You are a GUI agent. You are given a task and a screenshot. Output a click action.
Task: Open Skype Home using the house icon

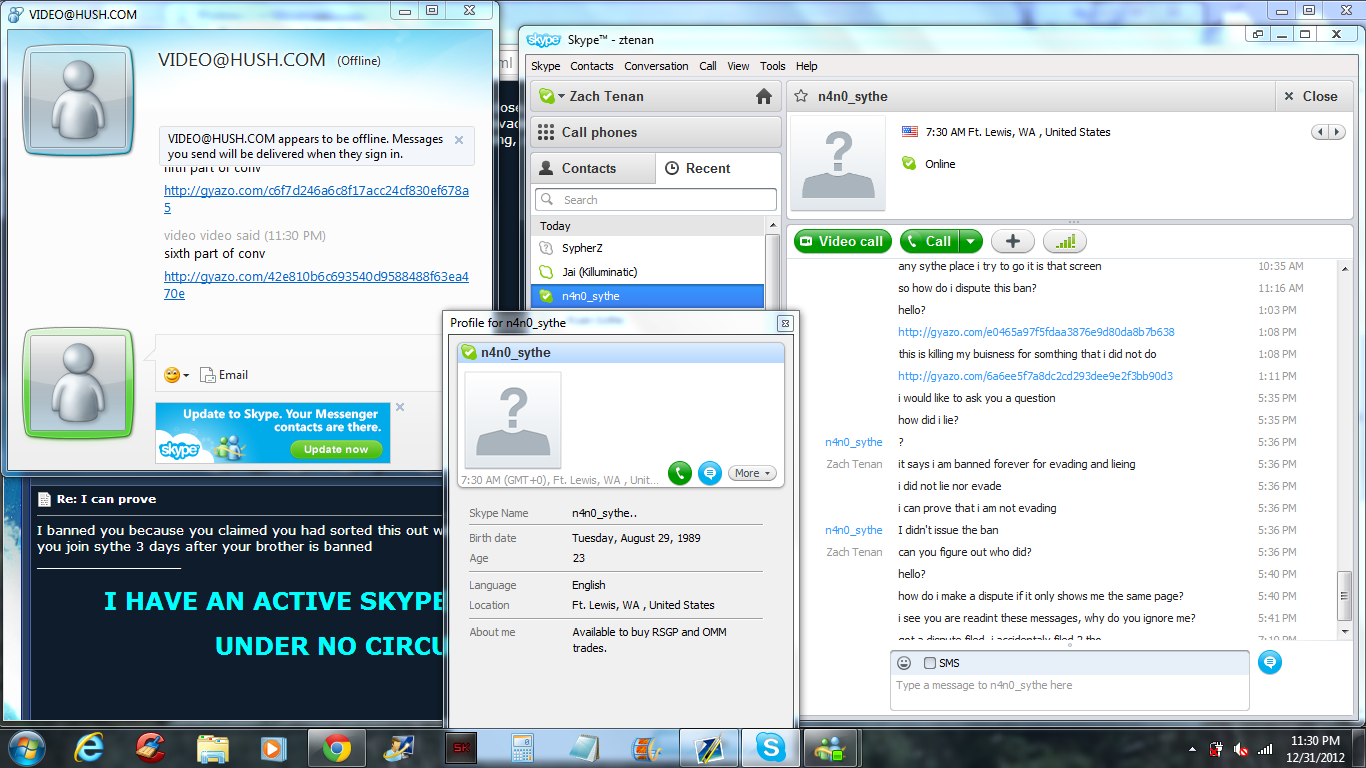click(x=764, y=97)
